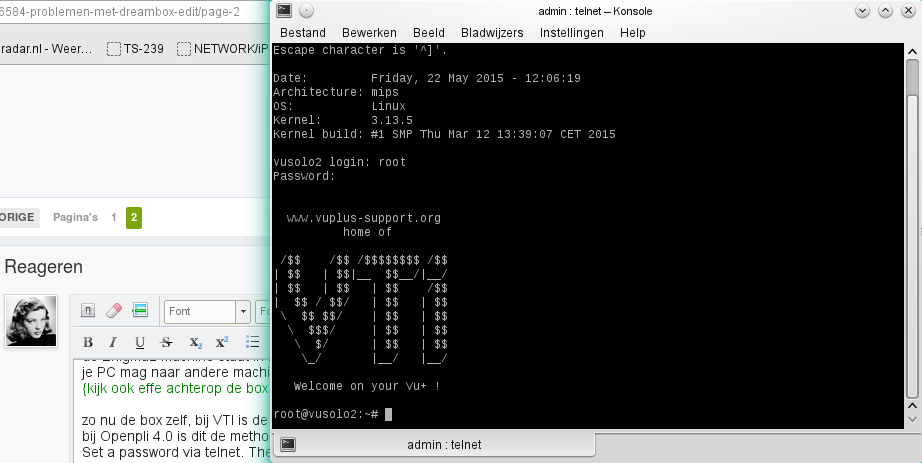
Task: Toggle the round pin button next to Konsole icon
Action: click(x=306, y=10)
